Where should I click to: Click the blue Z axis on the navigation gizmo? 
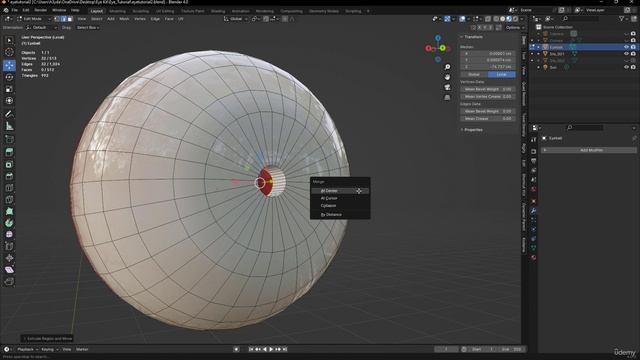coord(438,38)
